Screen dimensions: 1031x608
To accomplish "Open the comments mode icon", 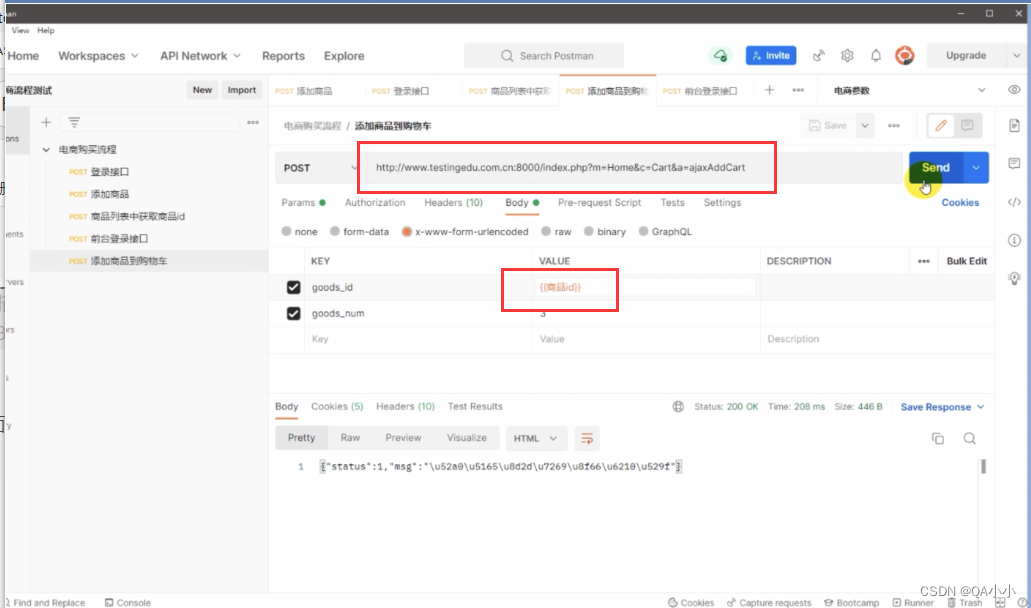I will pos(967,126).
